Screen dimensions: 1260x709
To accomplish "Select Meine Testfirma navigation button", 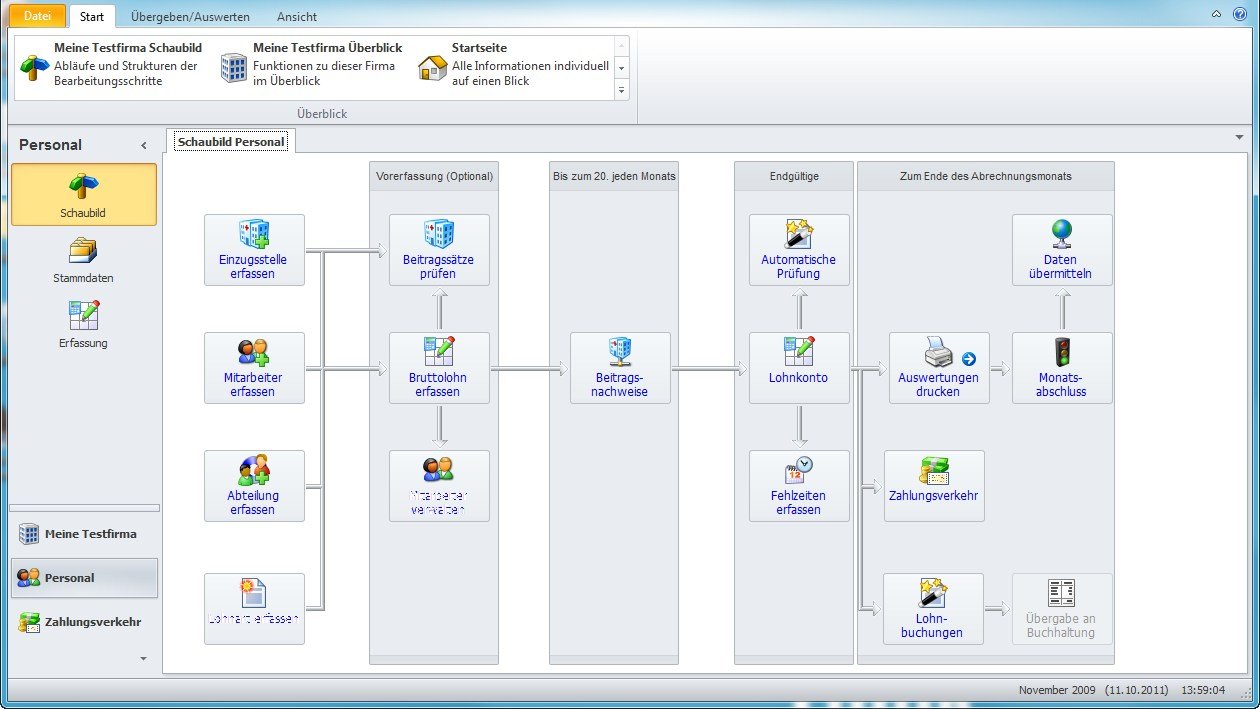I will pos(84,534).
